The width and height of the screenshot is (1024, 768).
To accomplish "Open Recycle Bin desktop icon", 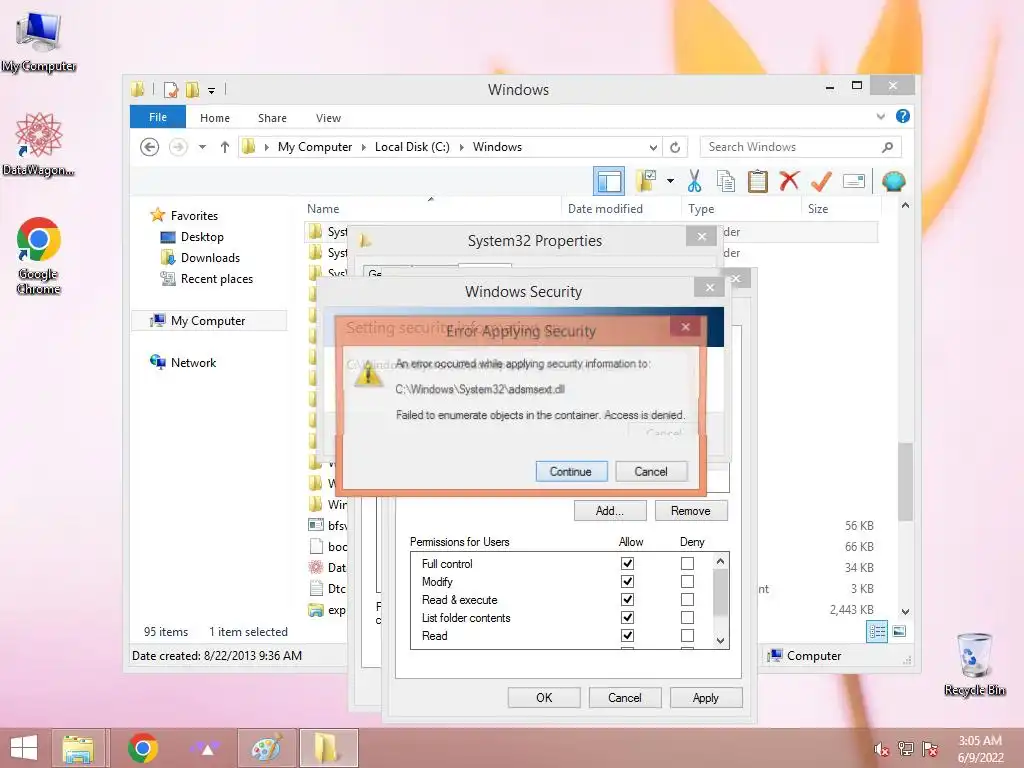I will [x=974, y=664].
